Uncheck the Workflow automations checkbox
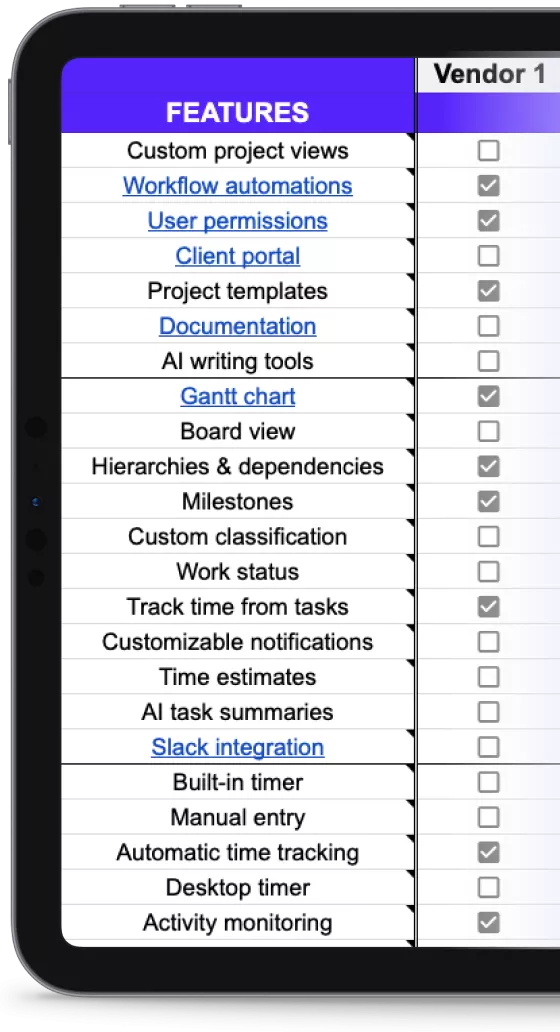The image size is (560, 1032). pyautogui.click(x=488, y=186)
